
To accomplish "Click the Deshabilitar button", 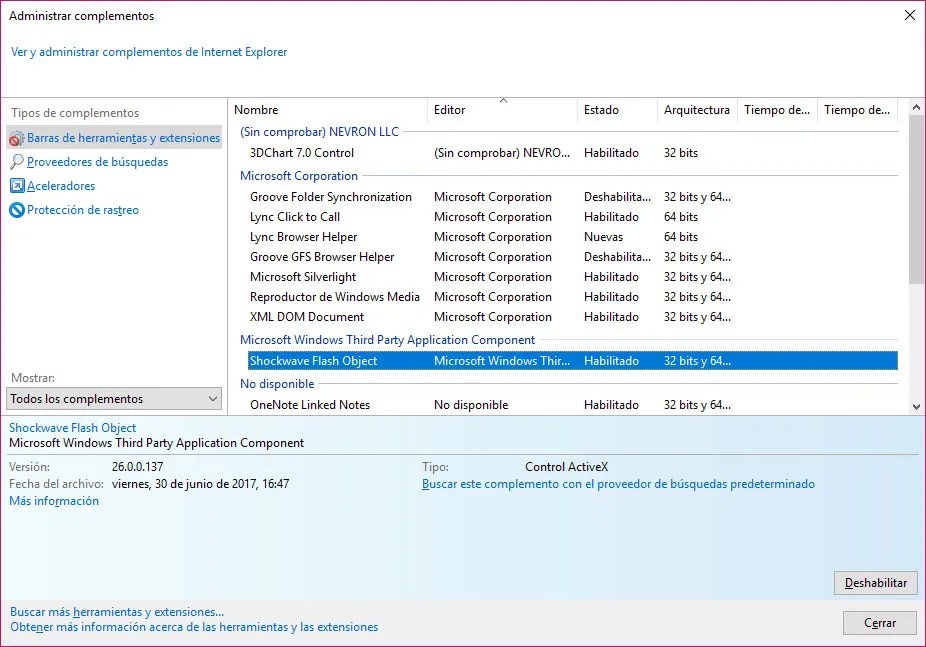I will 875,583.
